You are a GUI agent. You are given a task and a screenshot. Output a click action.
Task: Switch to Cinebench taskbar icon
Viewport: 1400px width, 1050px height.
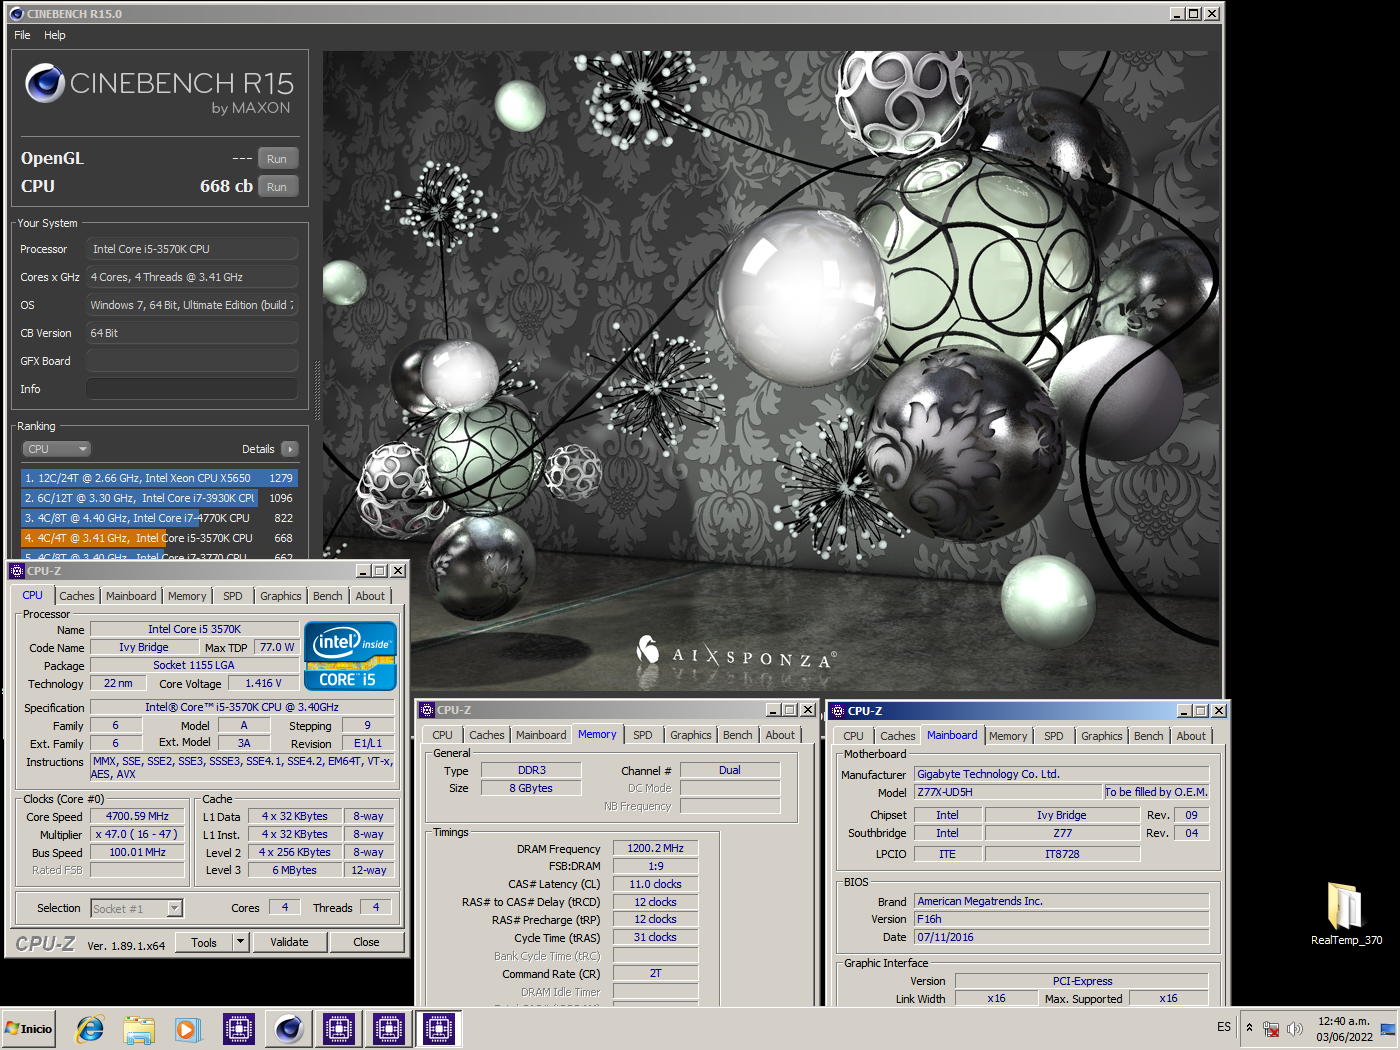288,1028
